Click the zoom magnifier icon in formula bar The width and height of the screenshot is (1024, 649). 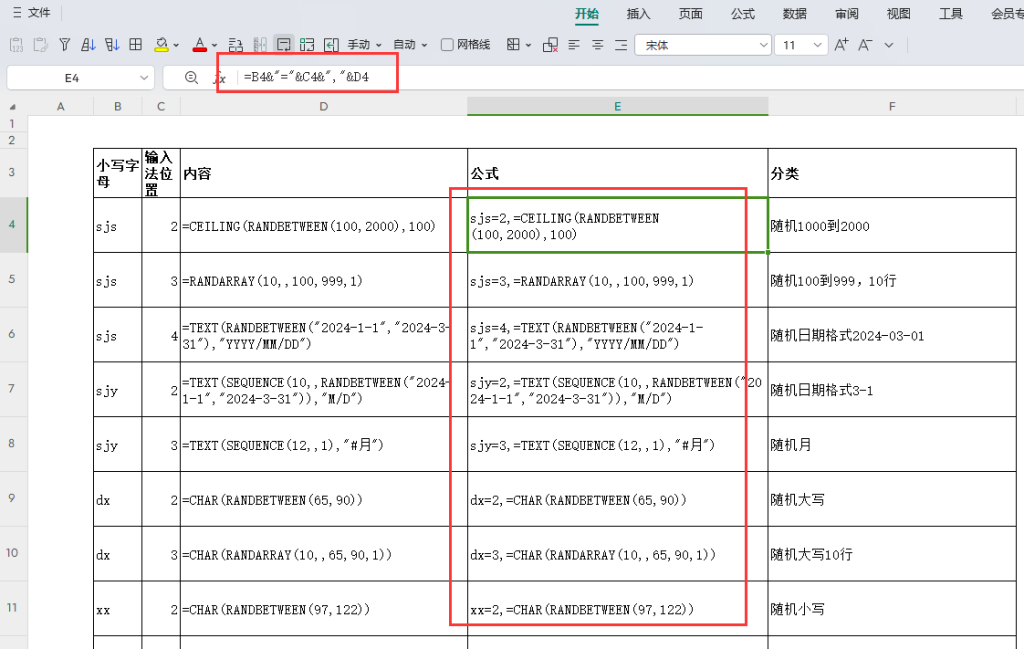[191, 78]
